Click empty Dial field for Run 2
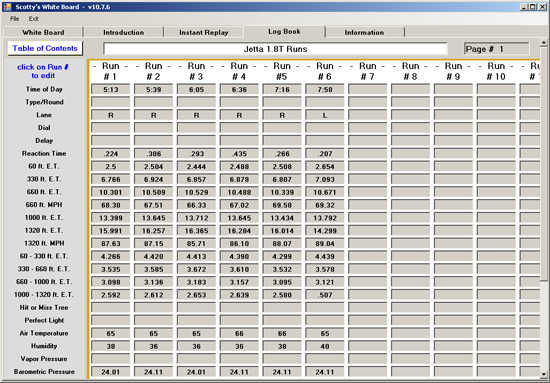Screen dimensions: 550x383 click(x=153, y=128)
